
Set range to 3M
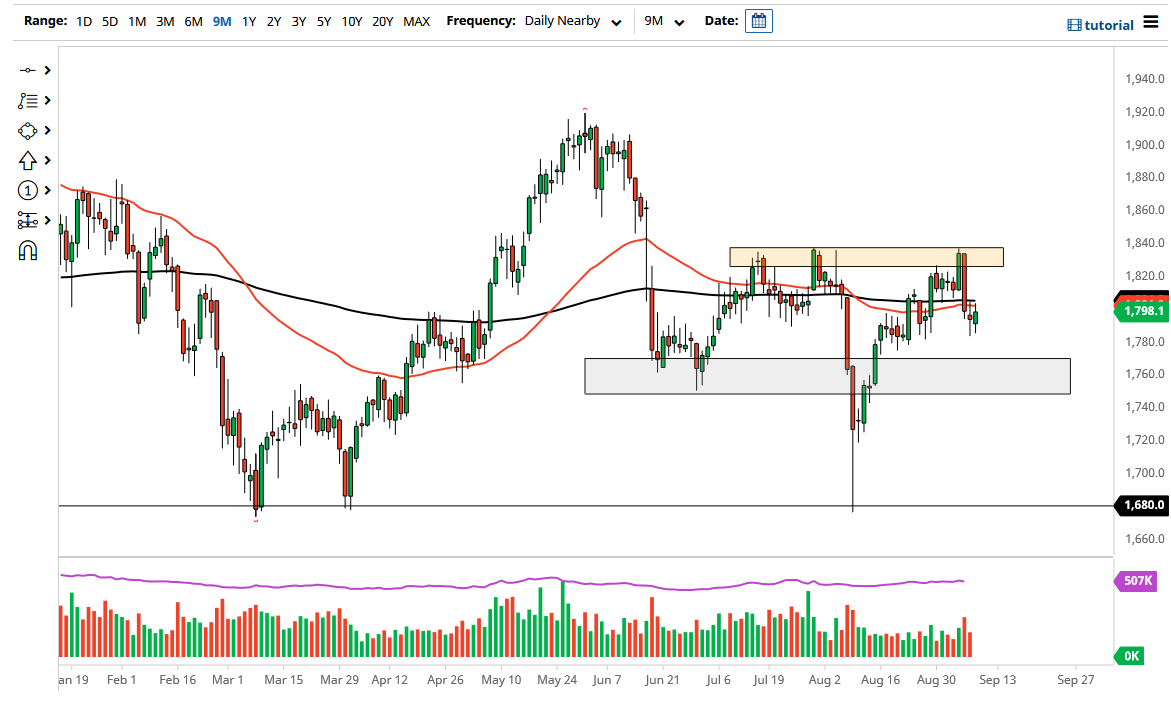click(x=165, y=21)
